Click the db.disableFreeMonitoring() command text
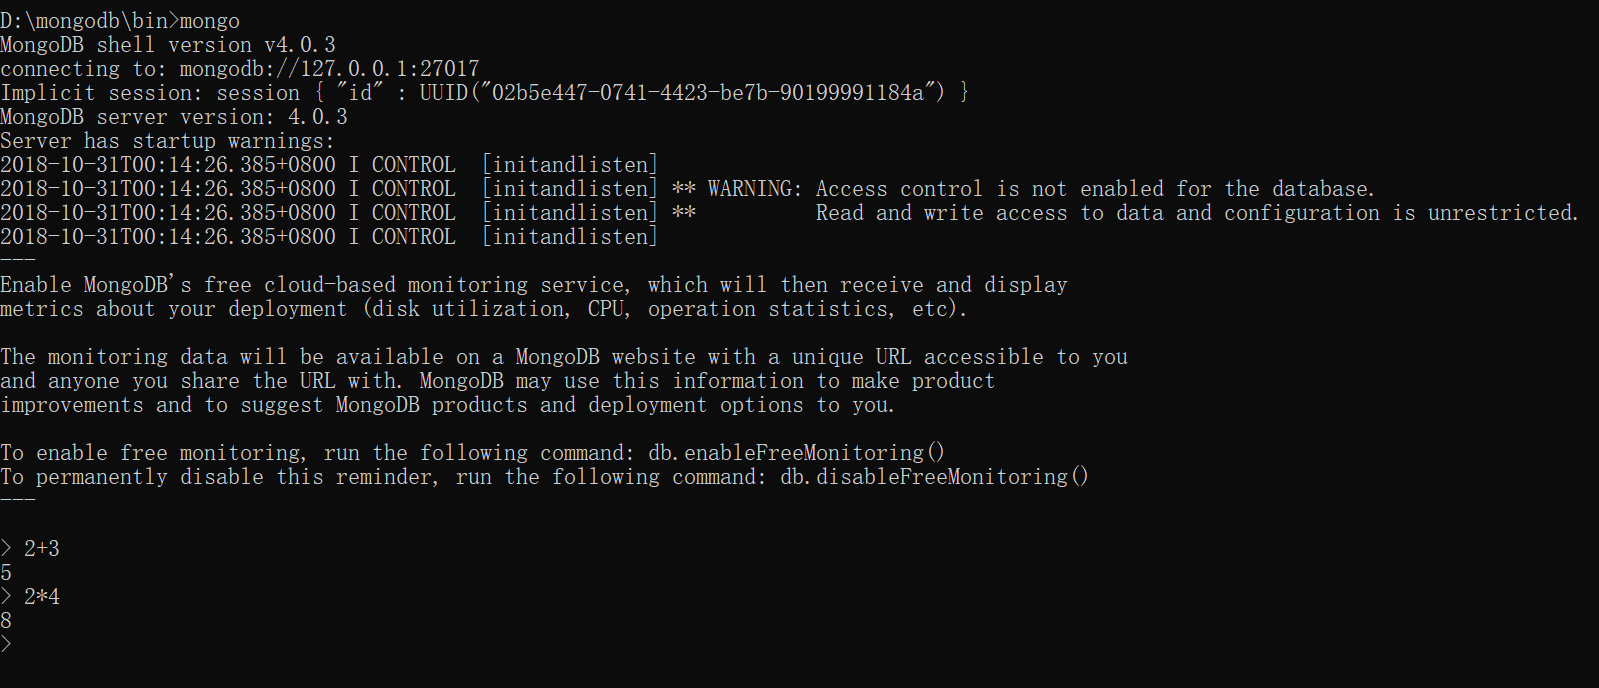Viewport: 1599px width, 688px height. pos(934,477)
